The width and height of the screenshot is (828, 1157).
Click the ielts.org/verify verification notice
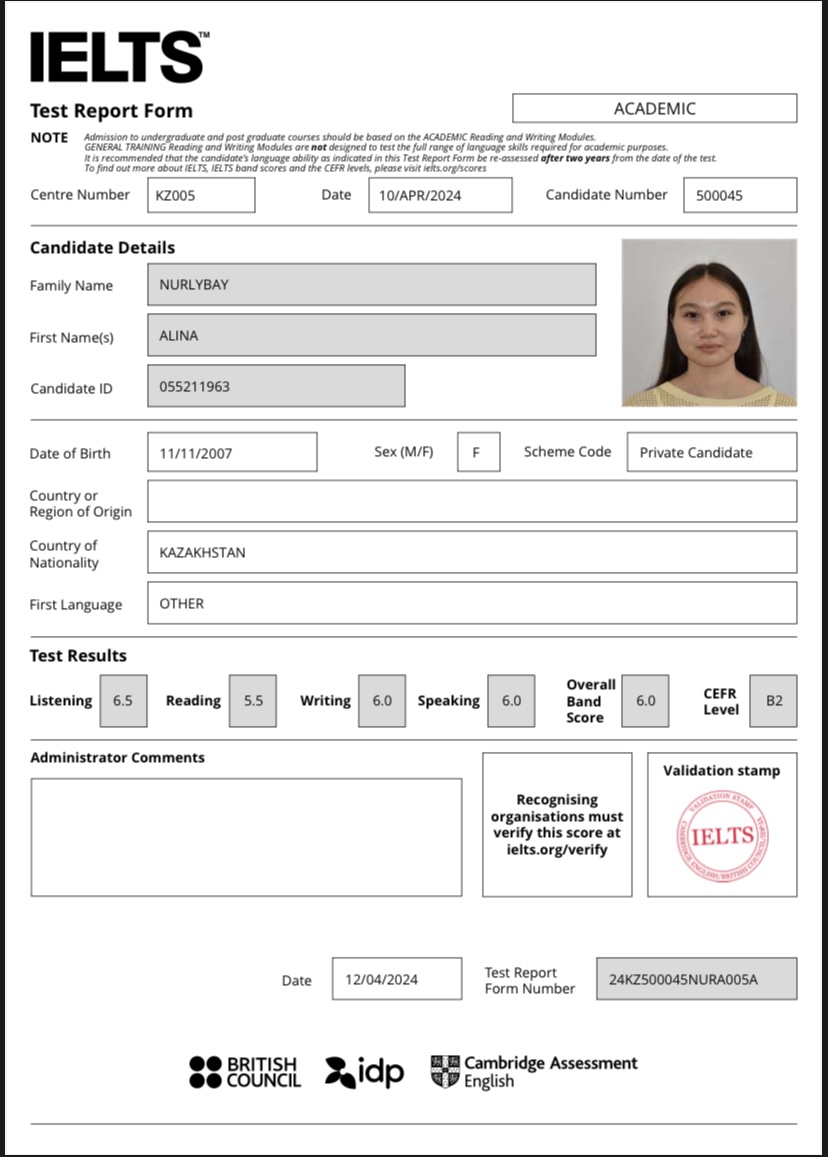point(557,825)
